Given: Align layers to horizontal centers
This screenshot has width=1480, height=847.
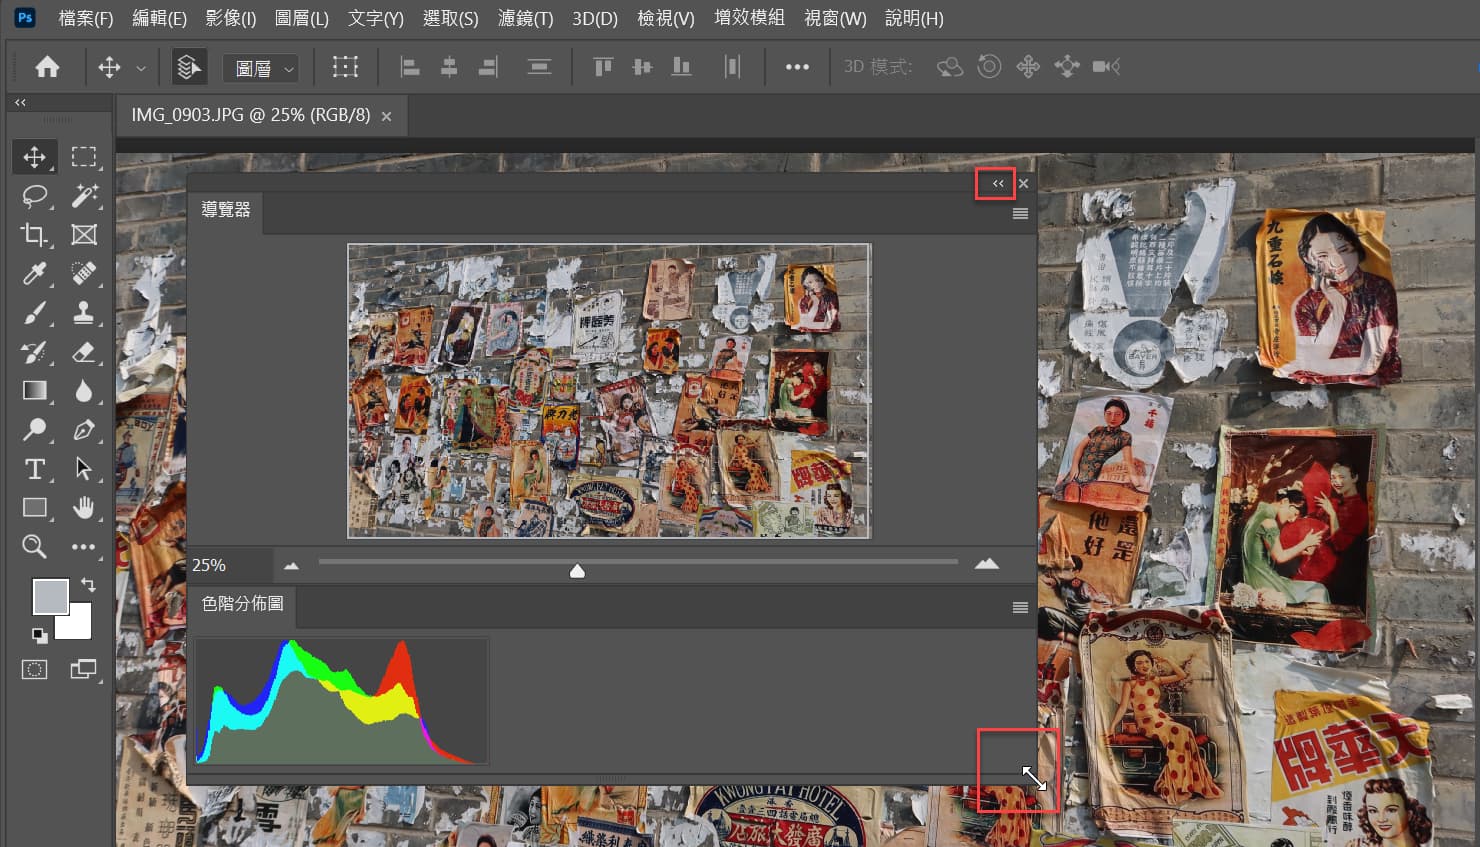Looking at the screenshot, I should coord(449,67).
